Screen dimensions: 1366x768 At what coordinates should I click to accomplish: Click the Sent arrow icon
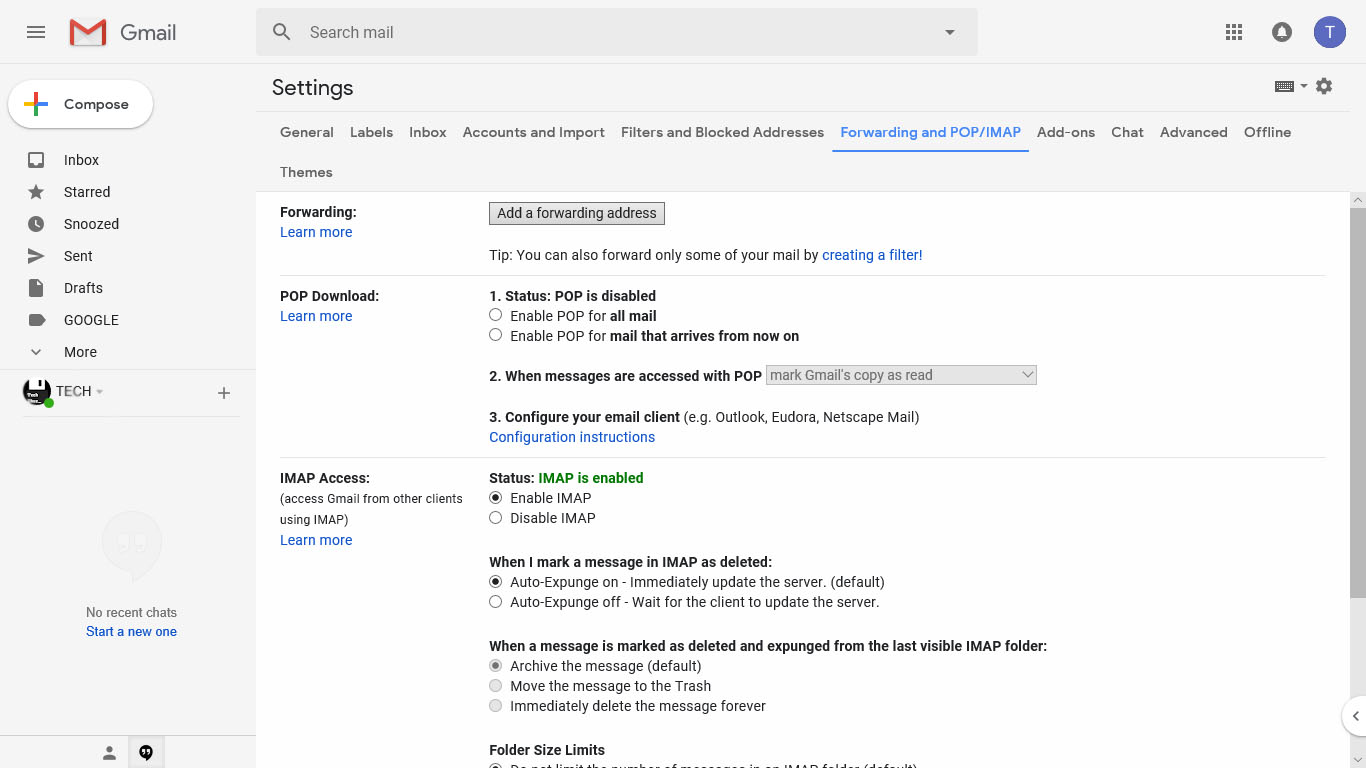pyautogui.click(x=36, y=256)
